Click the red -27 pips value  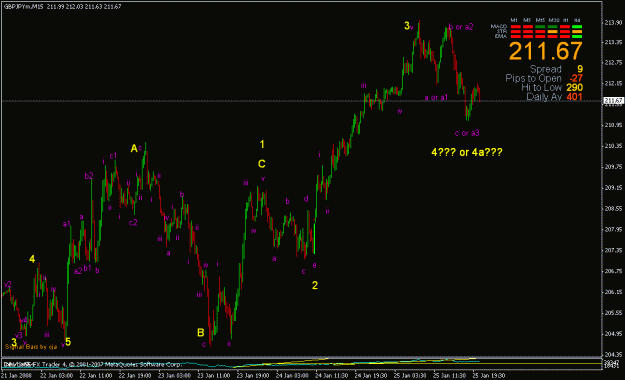point(576,78)
